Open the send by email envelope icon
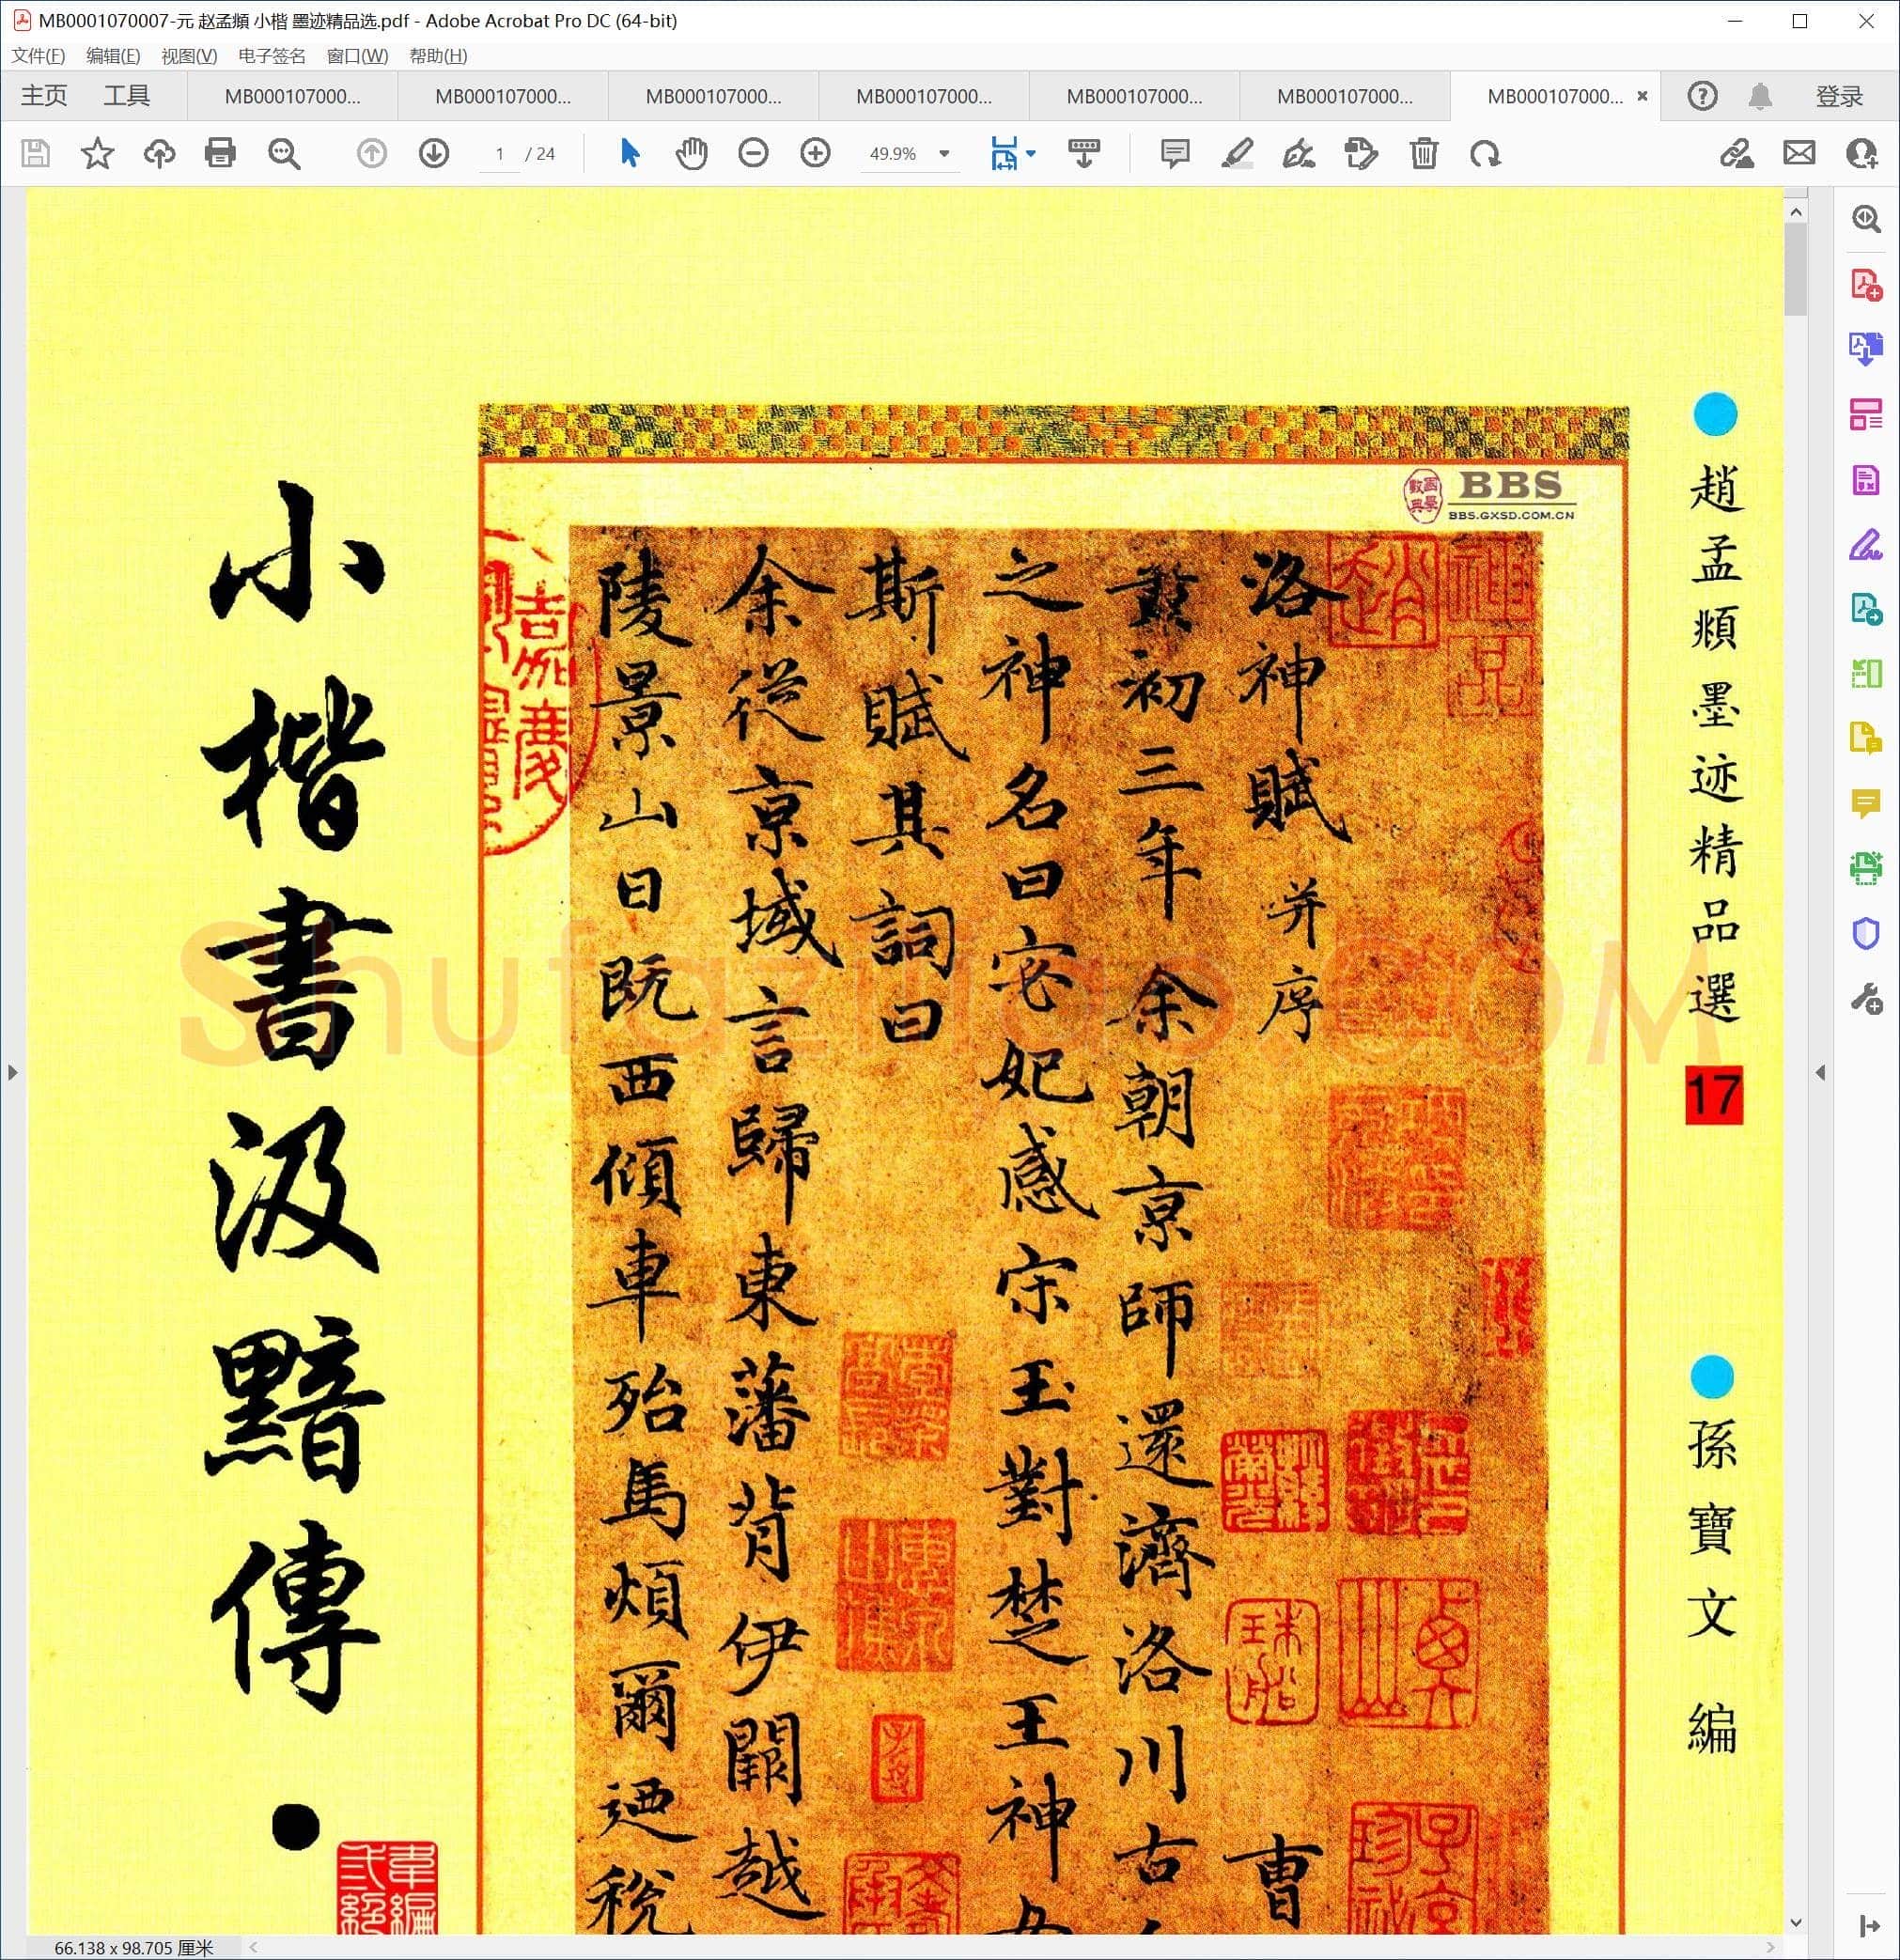 (x=1799, y=153)
